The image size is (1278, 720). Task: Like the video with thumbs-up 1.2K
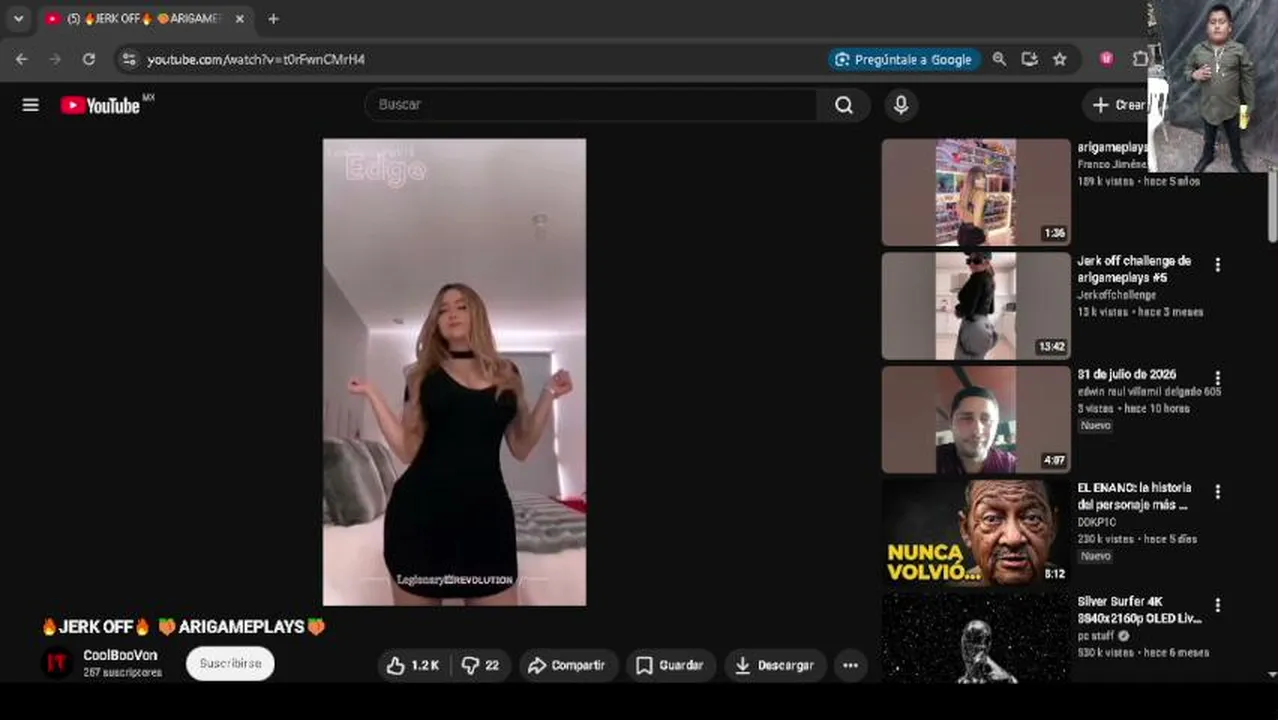413,665
